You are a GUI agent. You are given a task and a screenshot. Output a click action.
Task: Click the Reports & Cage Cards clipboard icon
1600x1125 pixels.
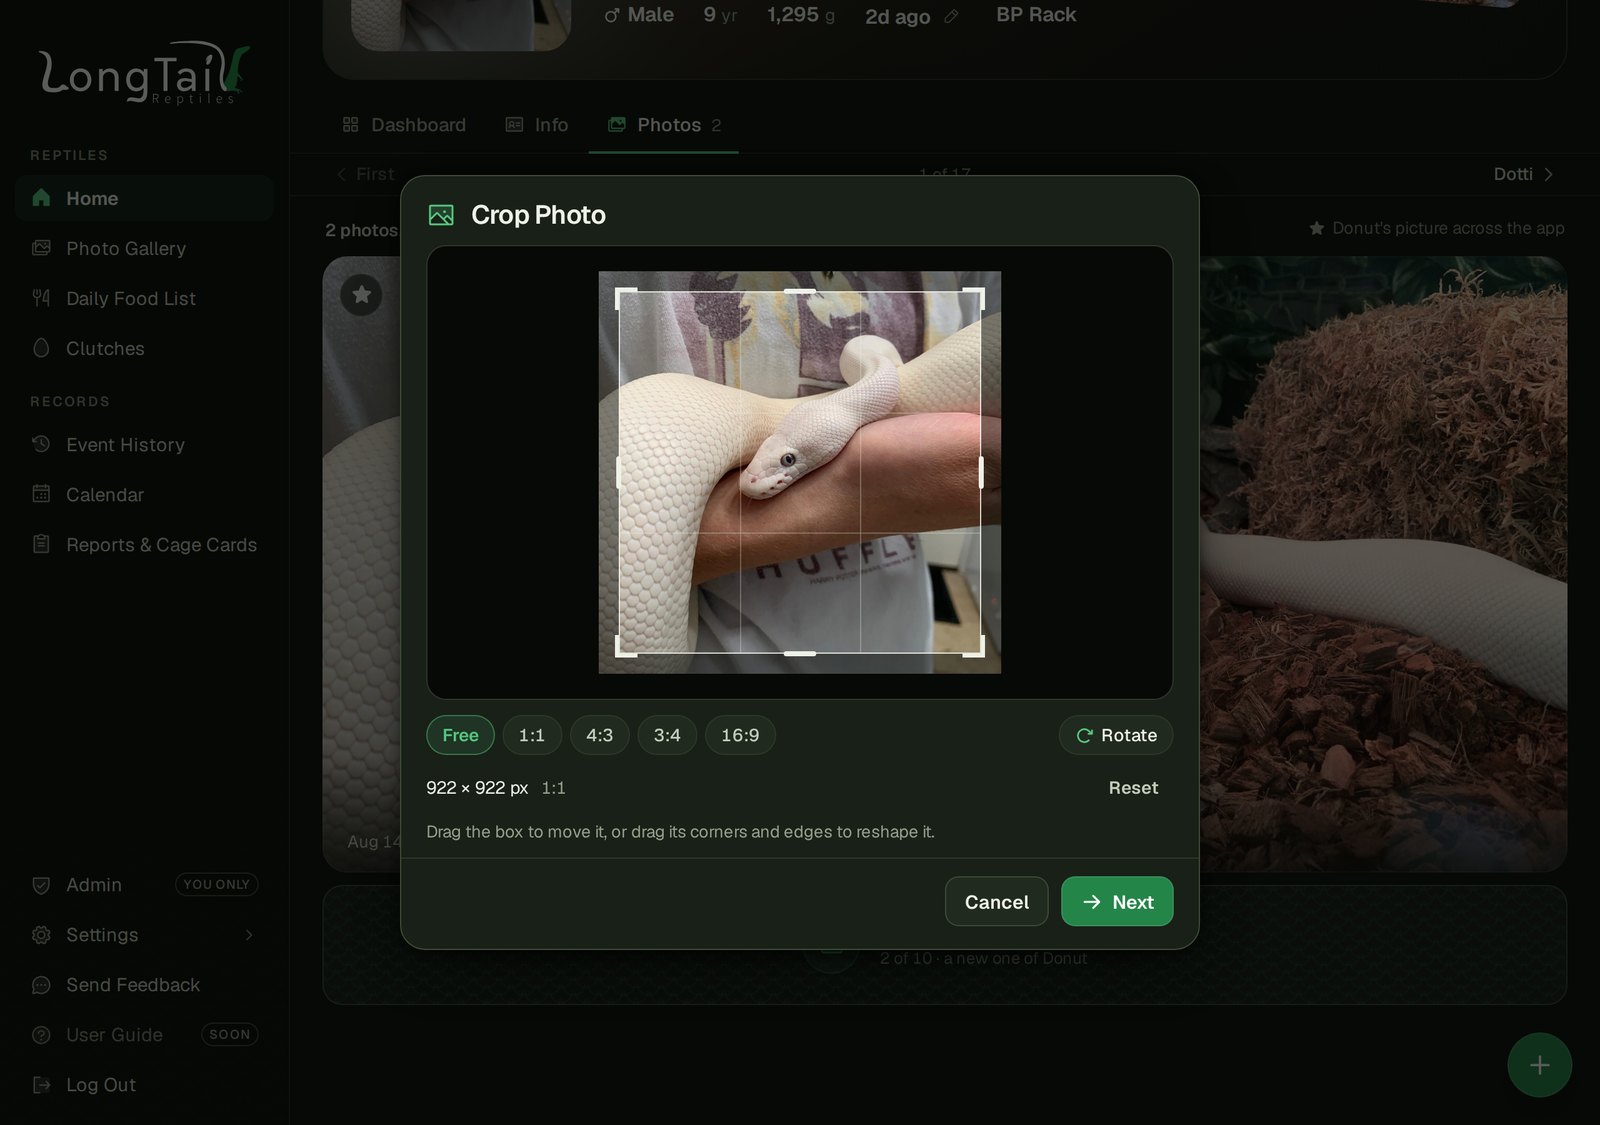pyautogui.click(x=41, y=544)
